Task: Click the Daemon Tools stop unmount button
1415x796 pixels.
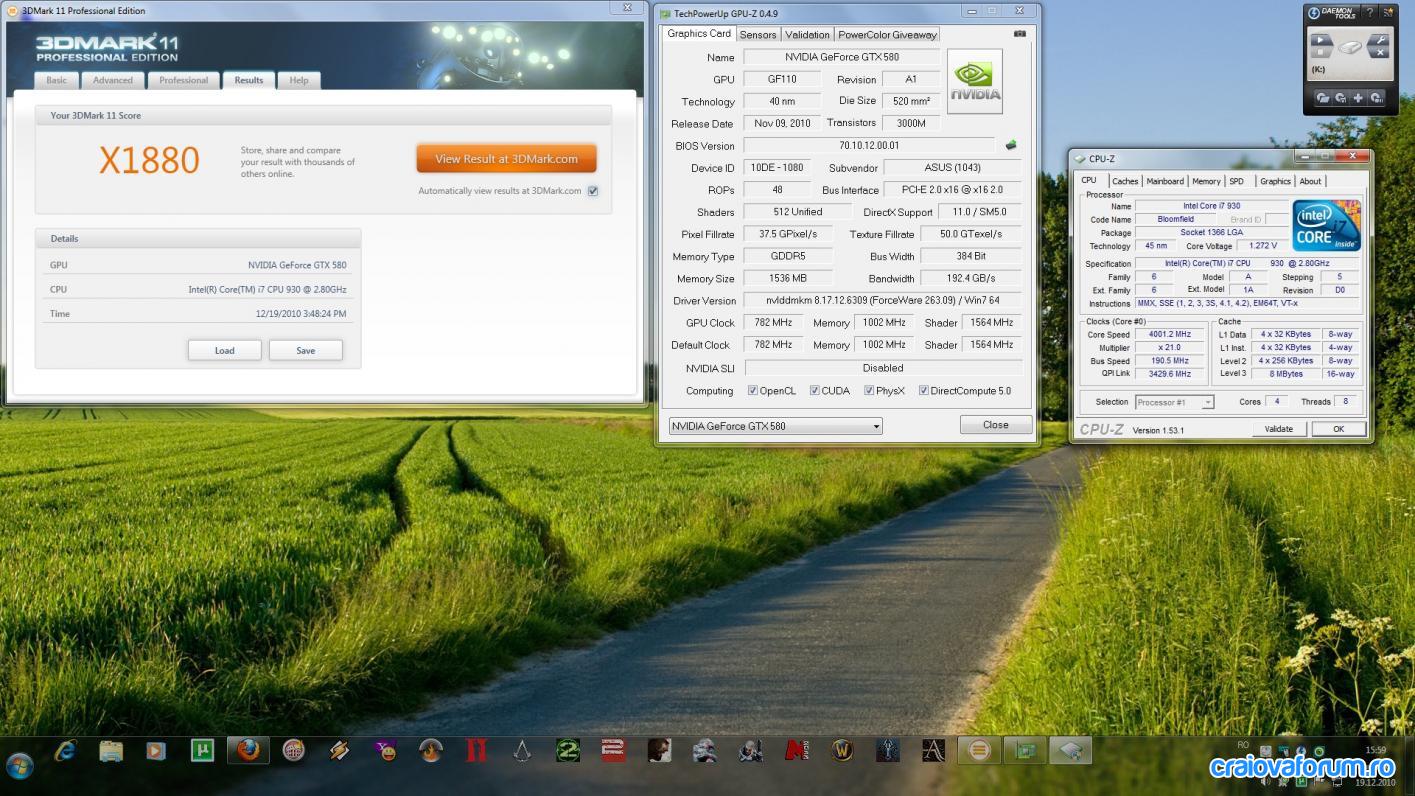Action: pyautogui.click(x=1320, y=52)
